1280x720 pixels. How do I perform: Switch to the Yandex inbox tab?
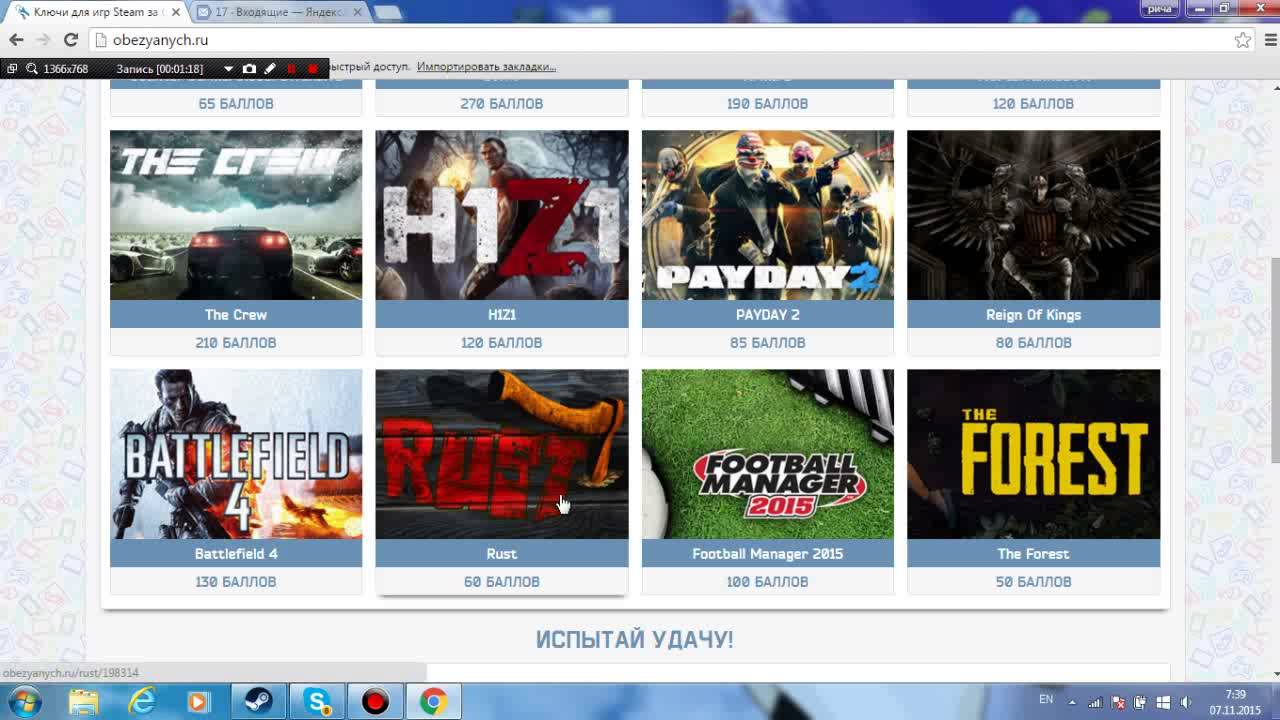click(x=281, y=12)
